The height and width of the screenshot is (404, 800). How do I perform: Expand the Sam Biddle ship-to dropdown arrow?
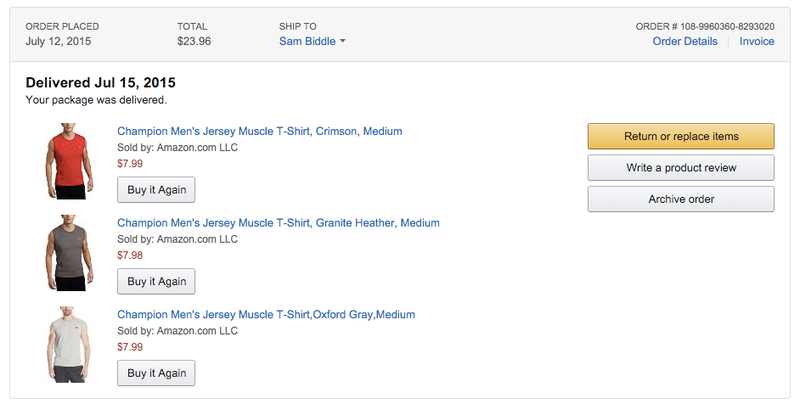[342, 41]
